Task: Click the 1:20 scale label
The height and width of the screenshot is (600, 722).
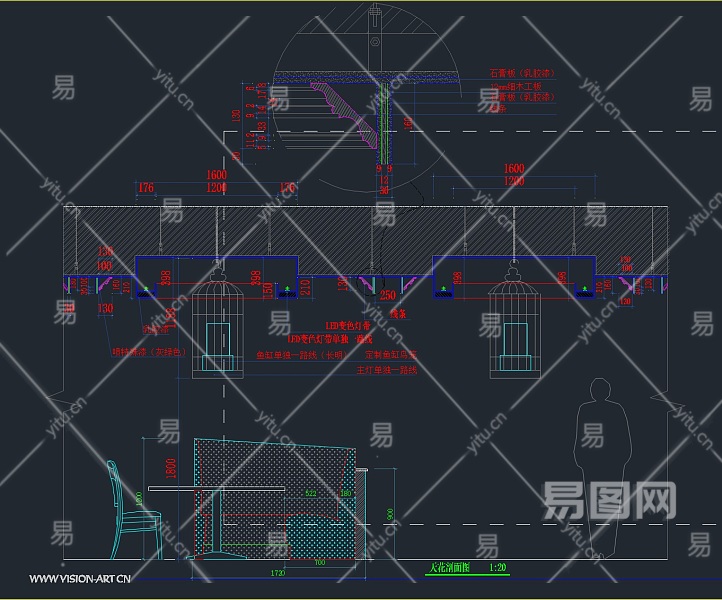Action: [x=497, y=567]
